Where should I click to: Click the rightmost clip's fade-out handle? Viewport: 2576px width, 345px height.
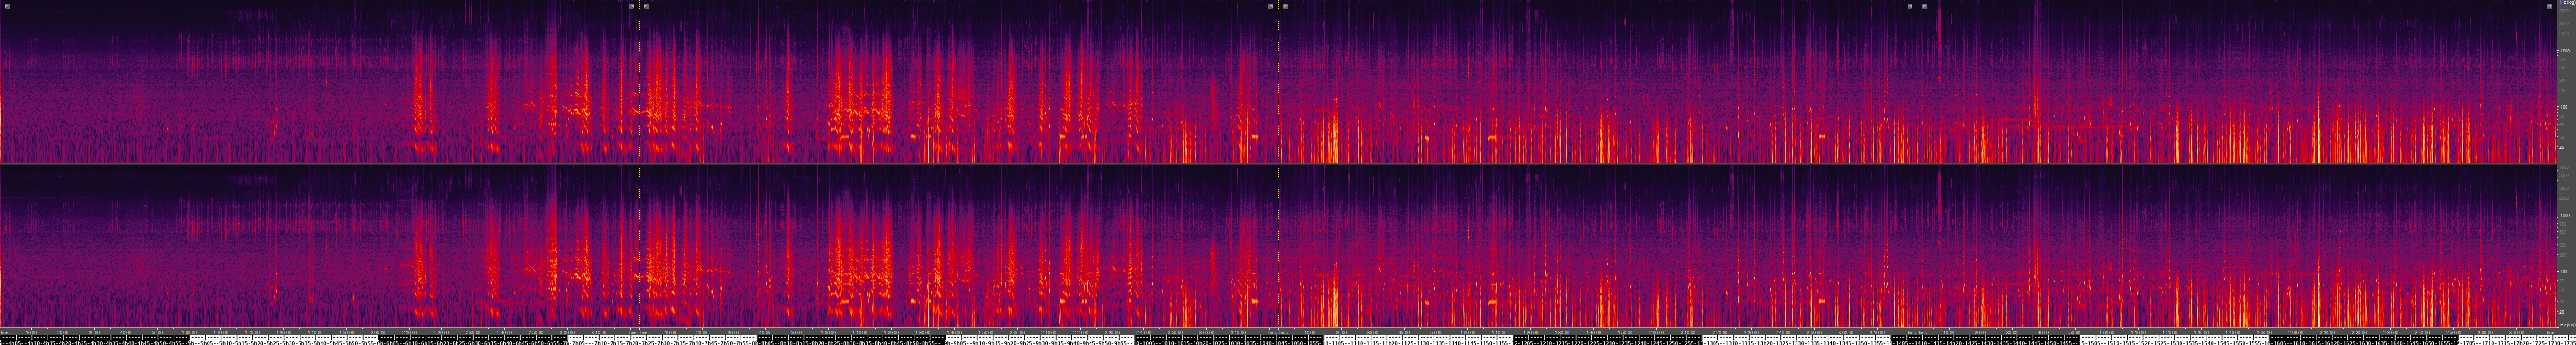pos(2549,6)
